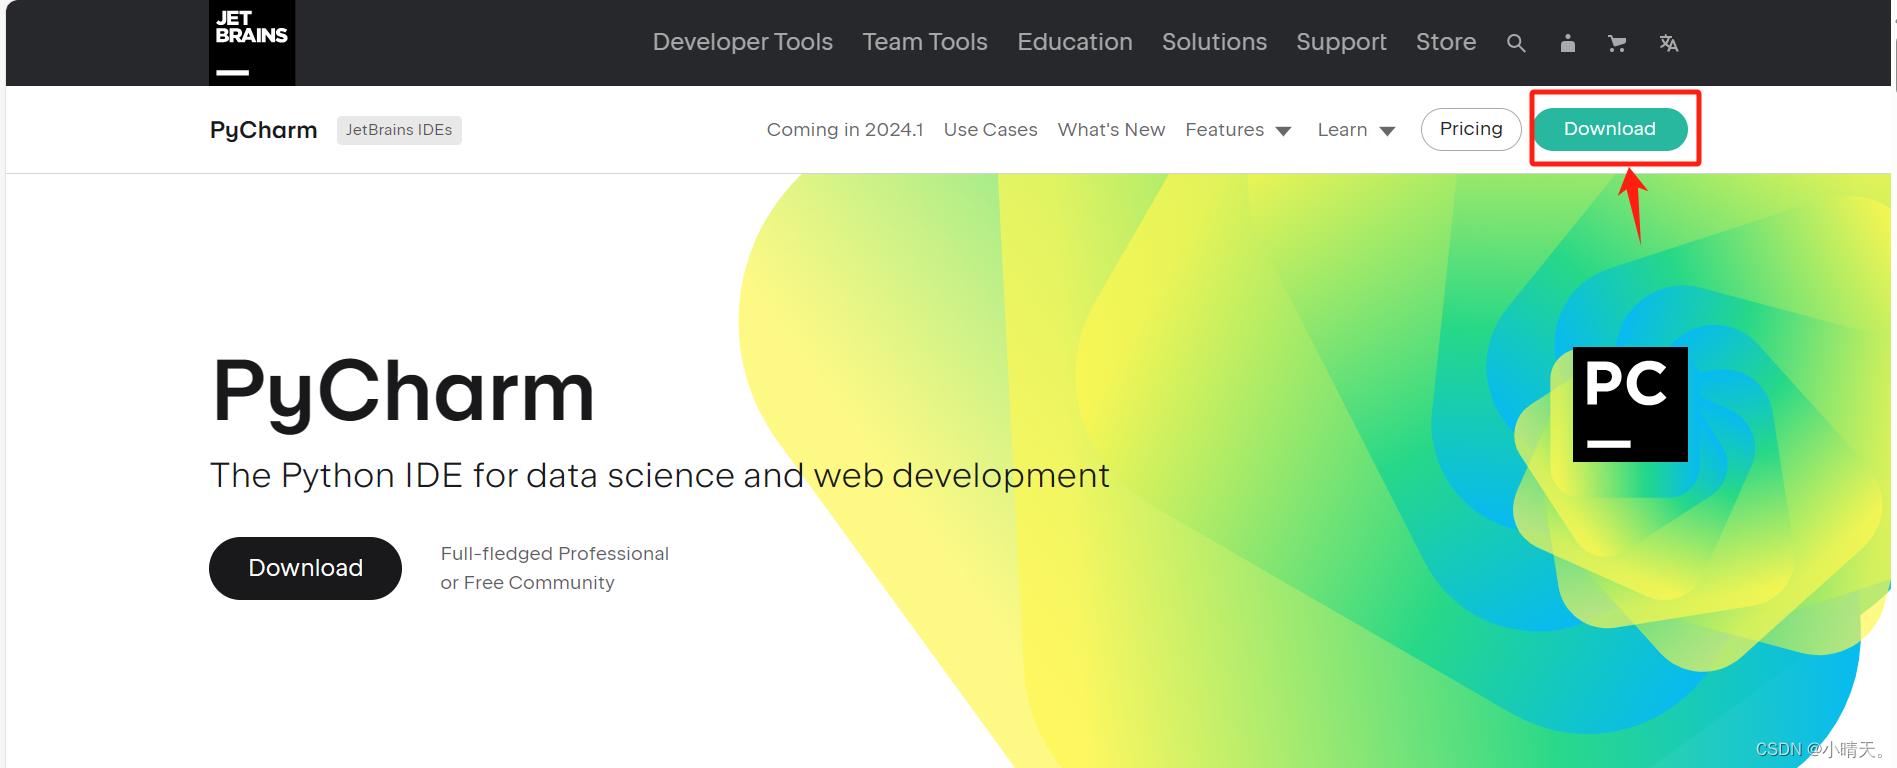Image resolution: width=1897 pixels, height=768 pixels.
Task: Expand the Features dropdown
Action: click(1238, 130)
